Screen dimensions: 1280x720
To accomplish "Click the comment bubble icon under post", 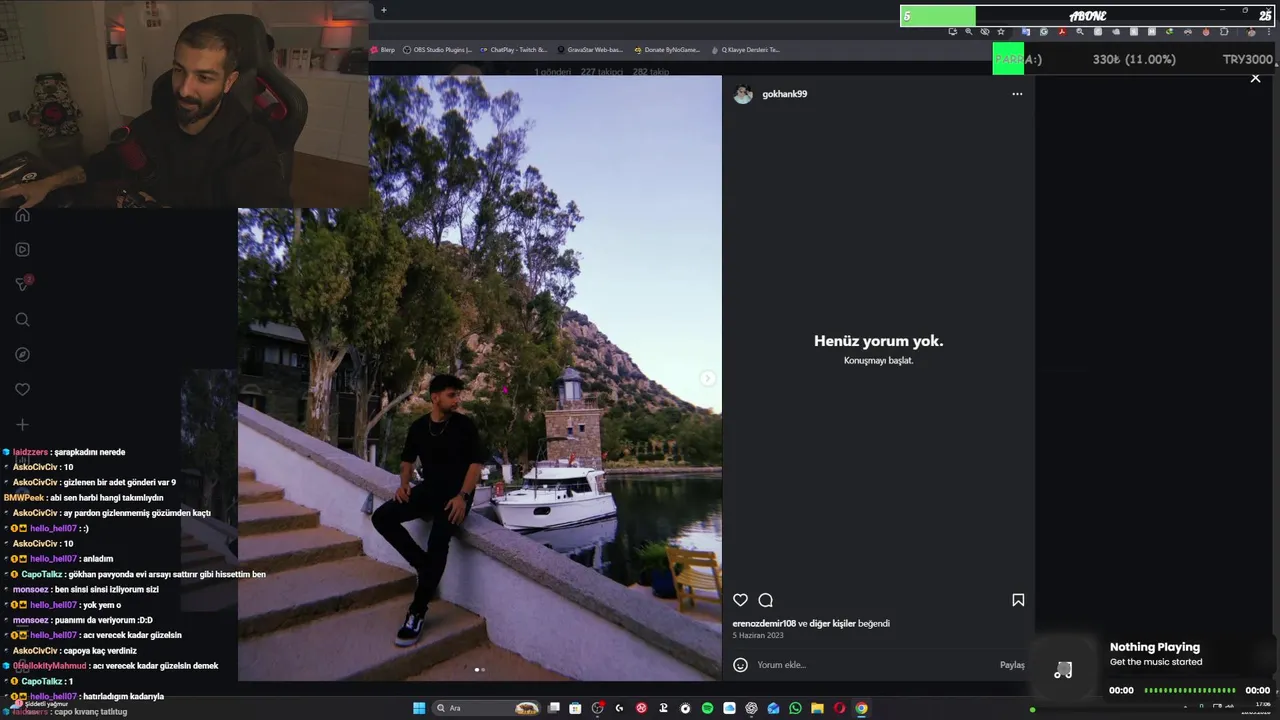I will coord(765,600).
